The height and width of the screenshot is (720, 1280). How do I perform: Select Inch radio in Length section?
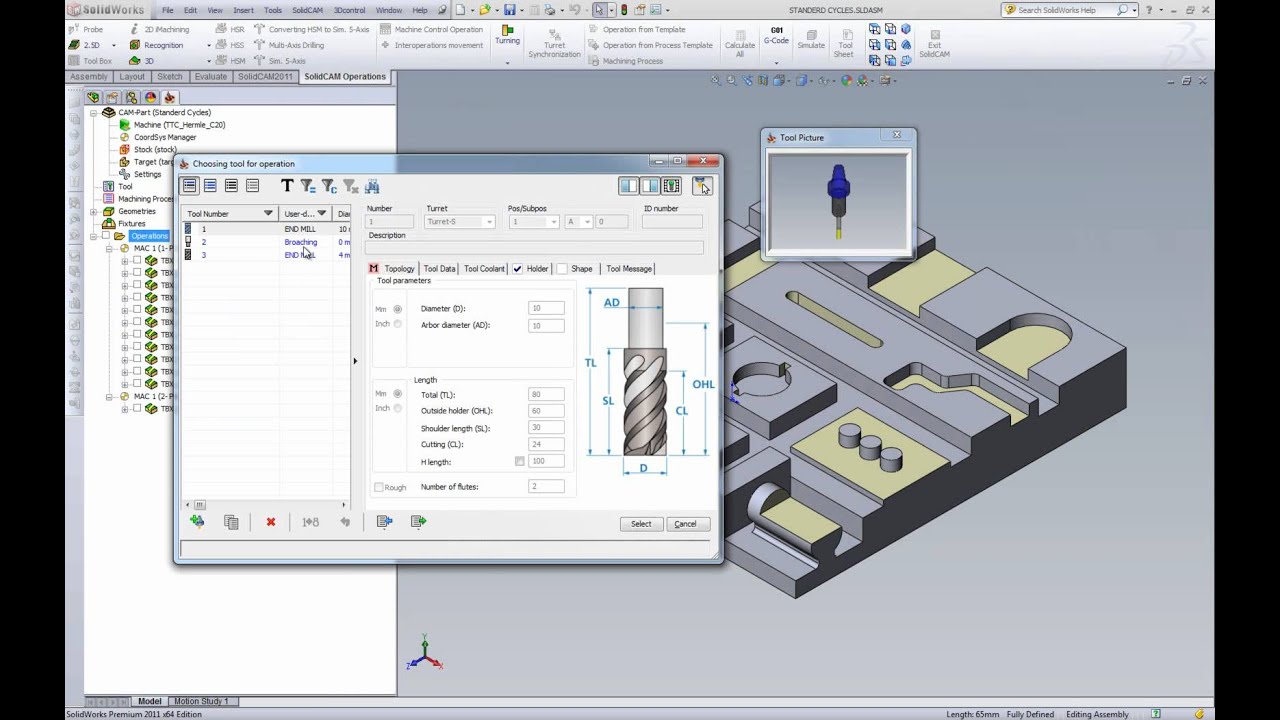pos(397,408)
